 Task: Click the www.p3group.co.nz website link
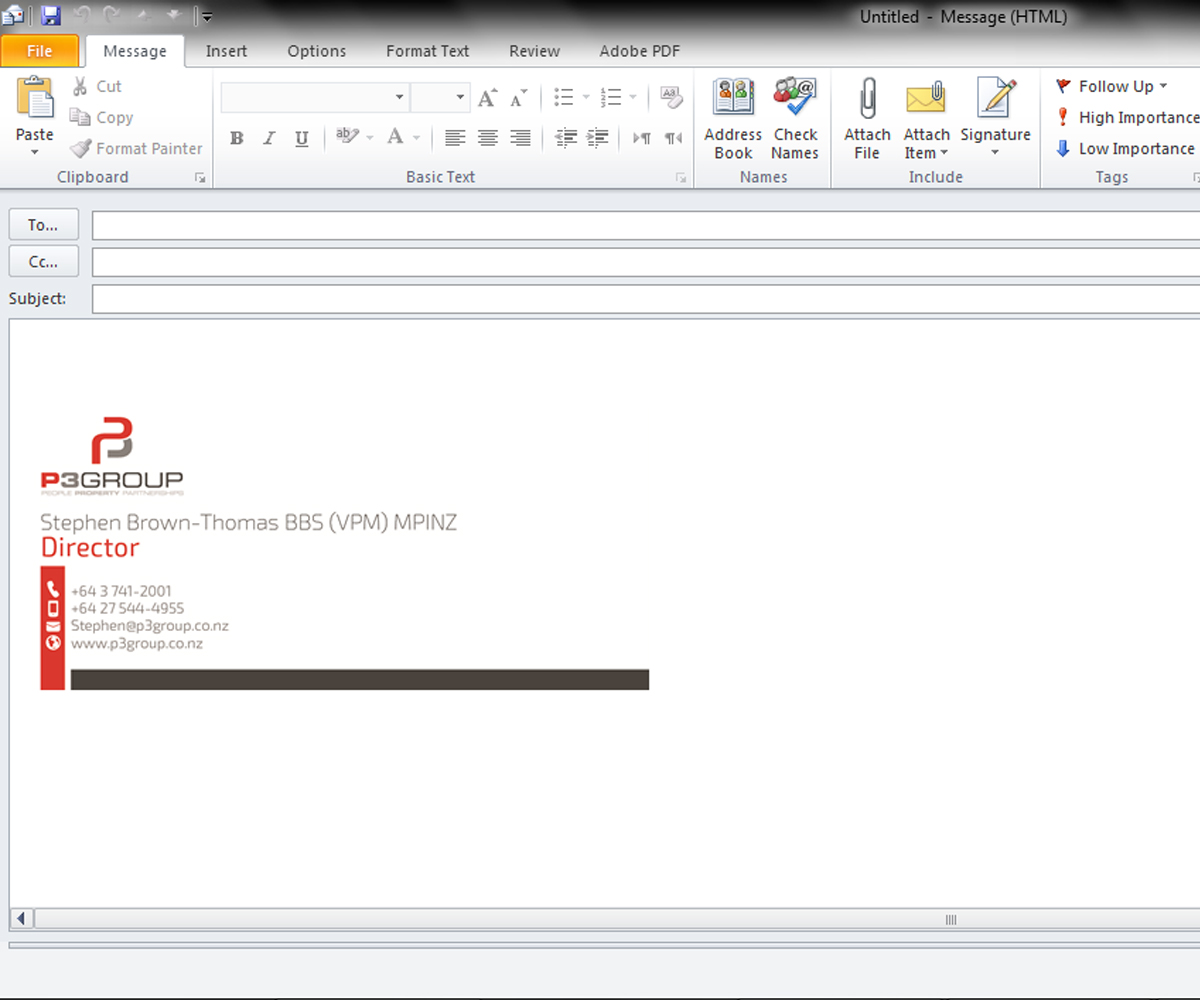tap(137, 644)
